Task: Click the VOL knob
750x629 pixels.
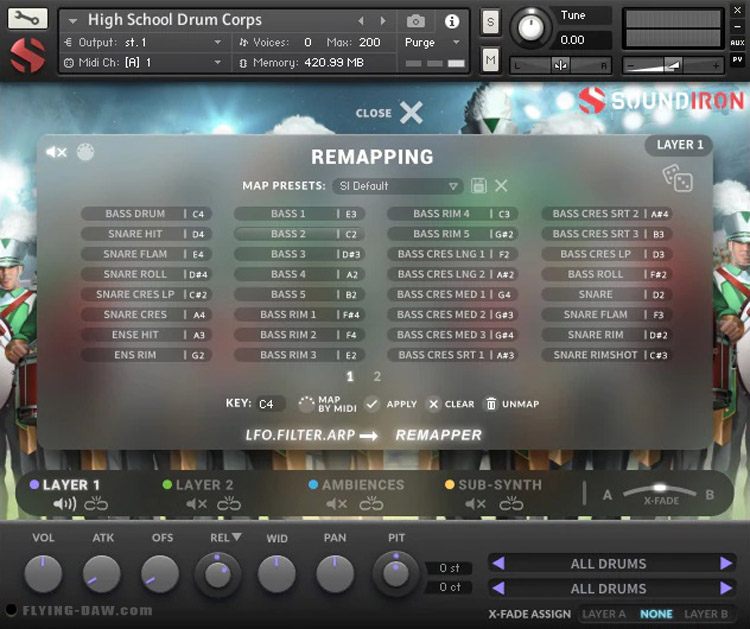Action: click(x=43, y=574)
